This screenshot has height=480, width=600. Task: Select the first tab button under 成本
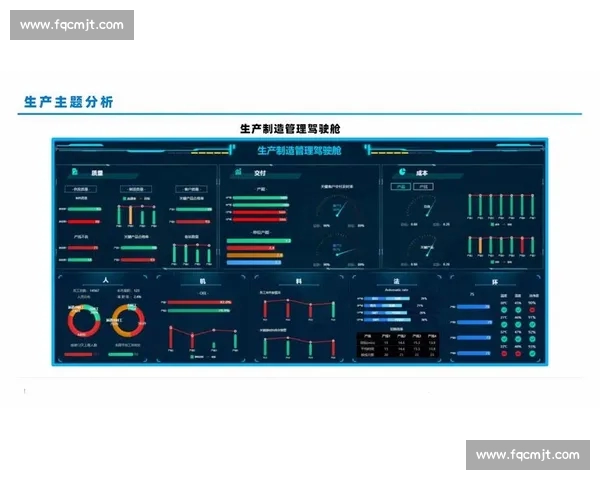click(396, 187)
